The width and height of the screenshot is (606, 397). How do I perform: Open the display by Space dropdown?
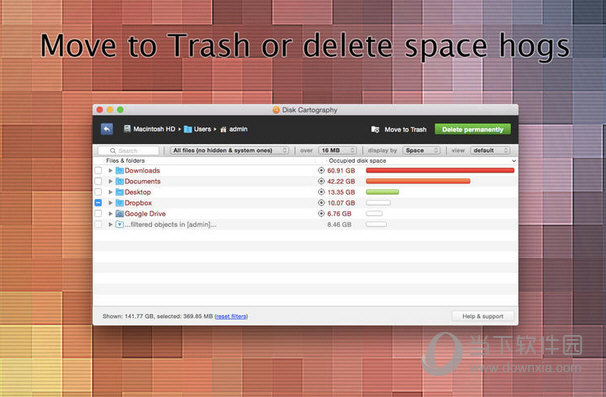tap(421, 150)
